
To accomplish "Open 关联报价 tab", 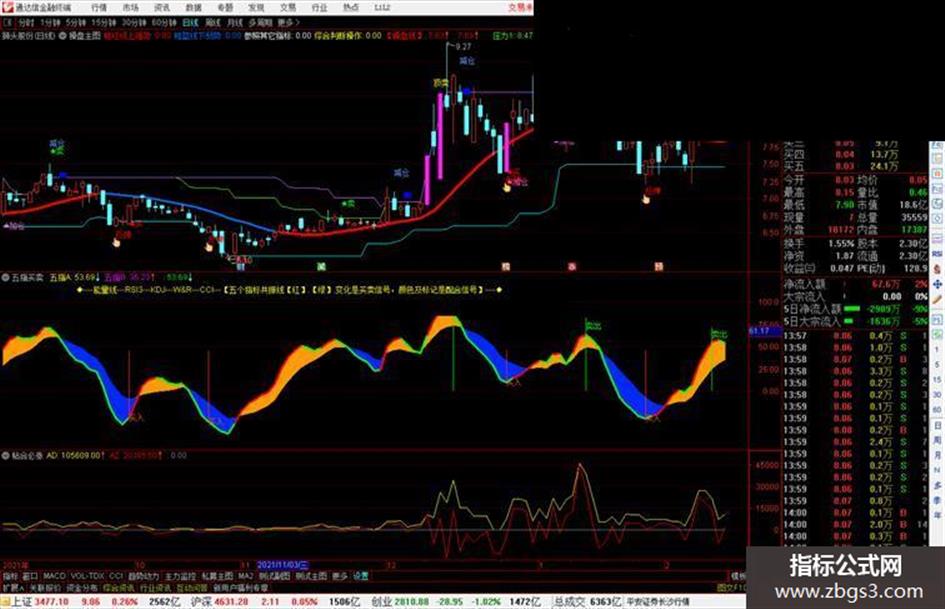I will [45, 587].
